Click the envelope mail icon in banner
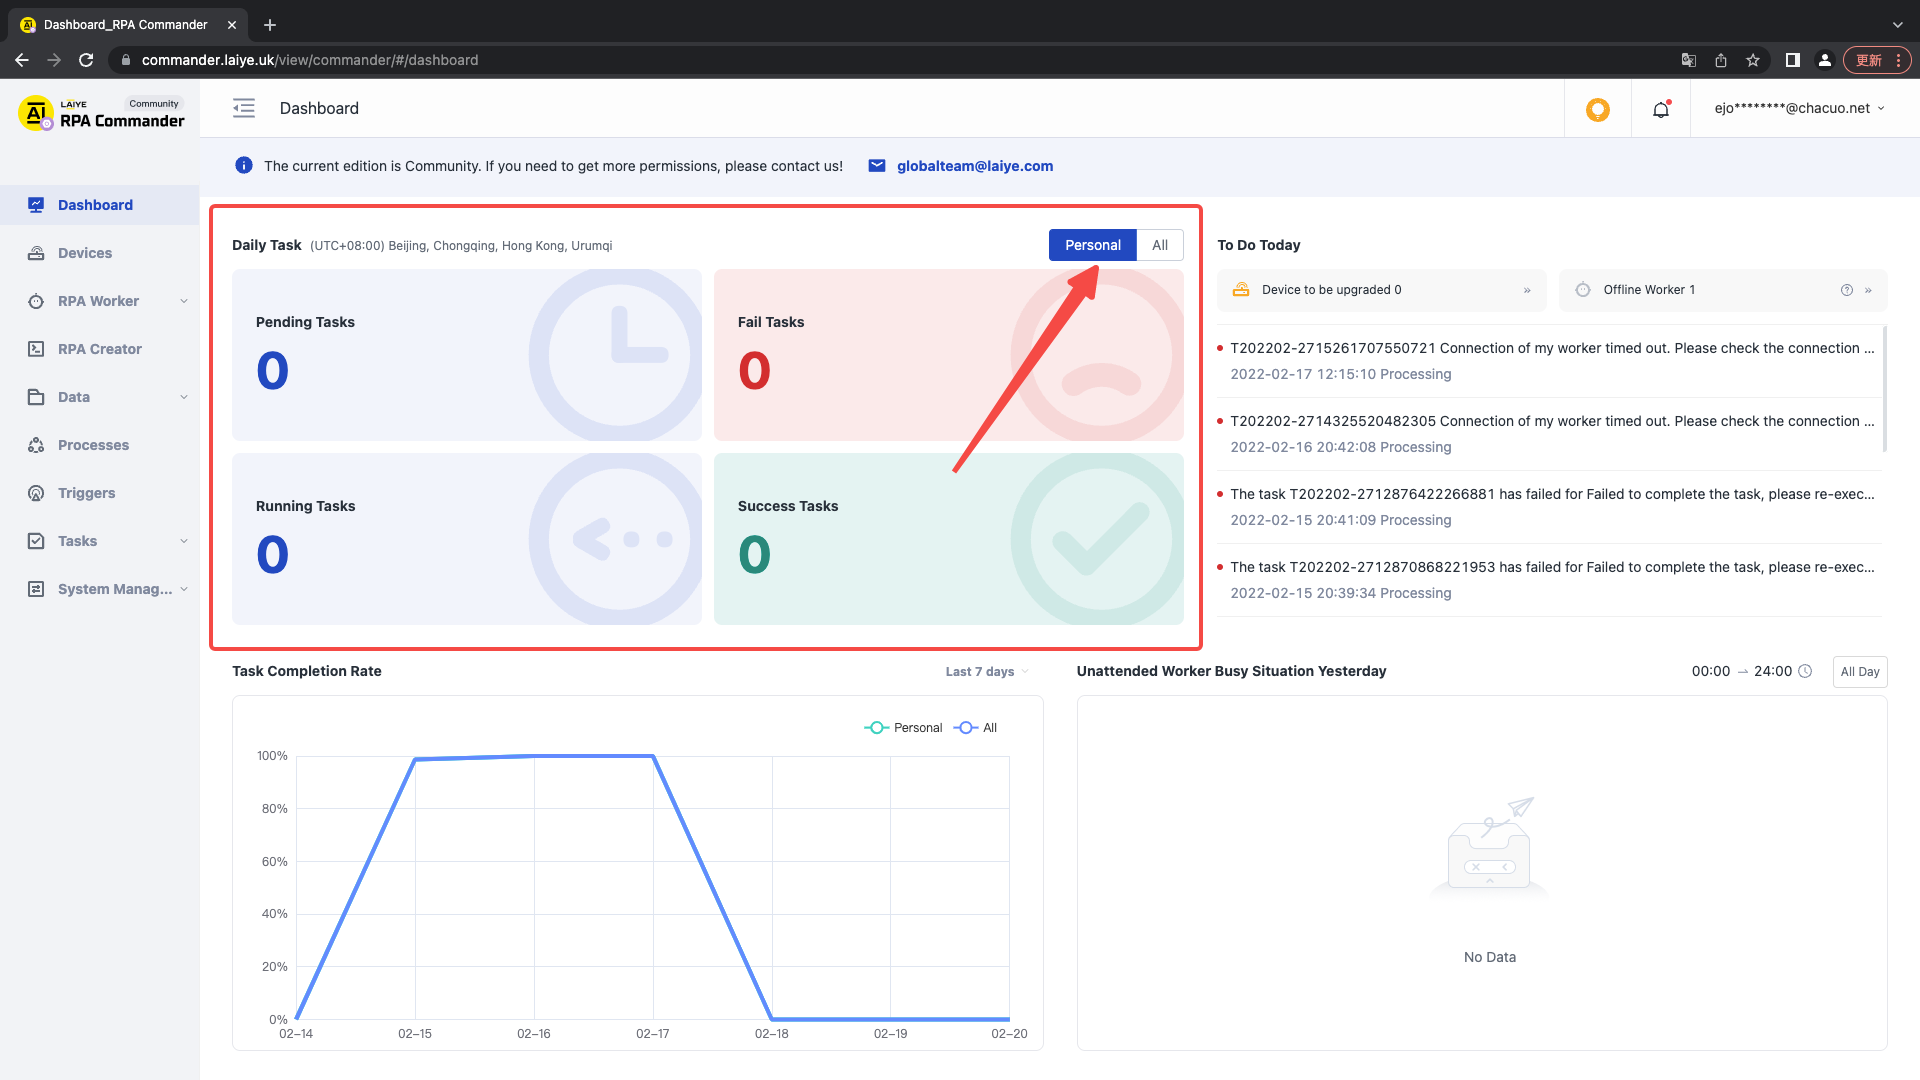The width and height of the screenshot is (1920, 1080). pyautogui.click(x=877, y=166)
